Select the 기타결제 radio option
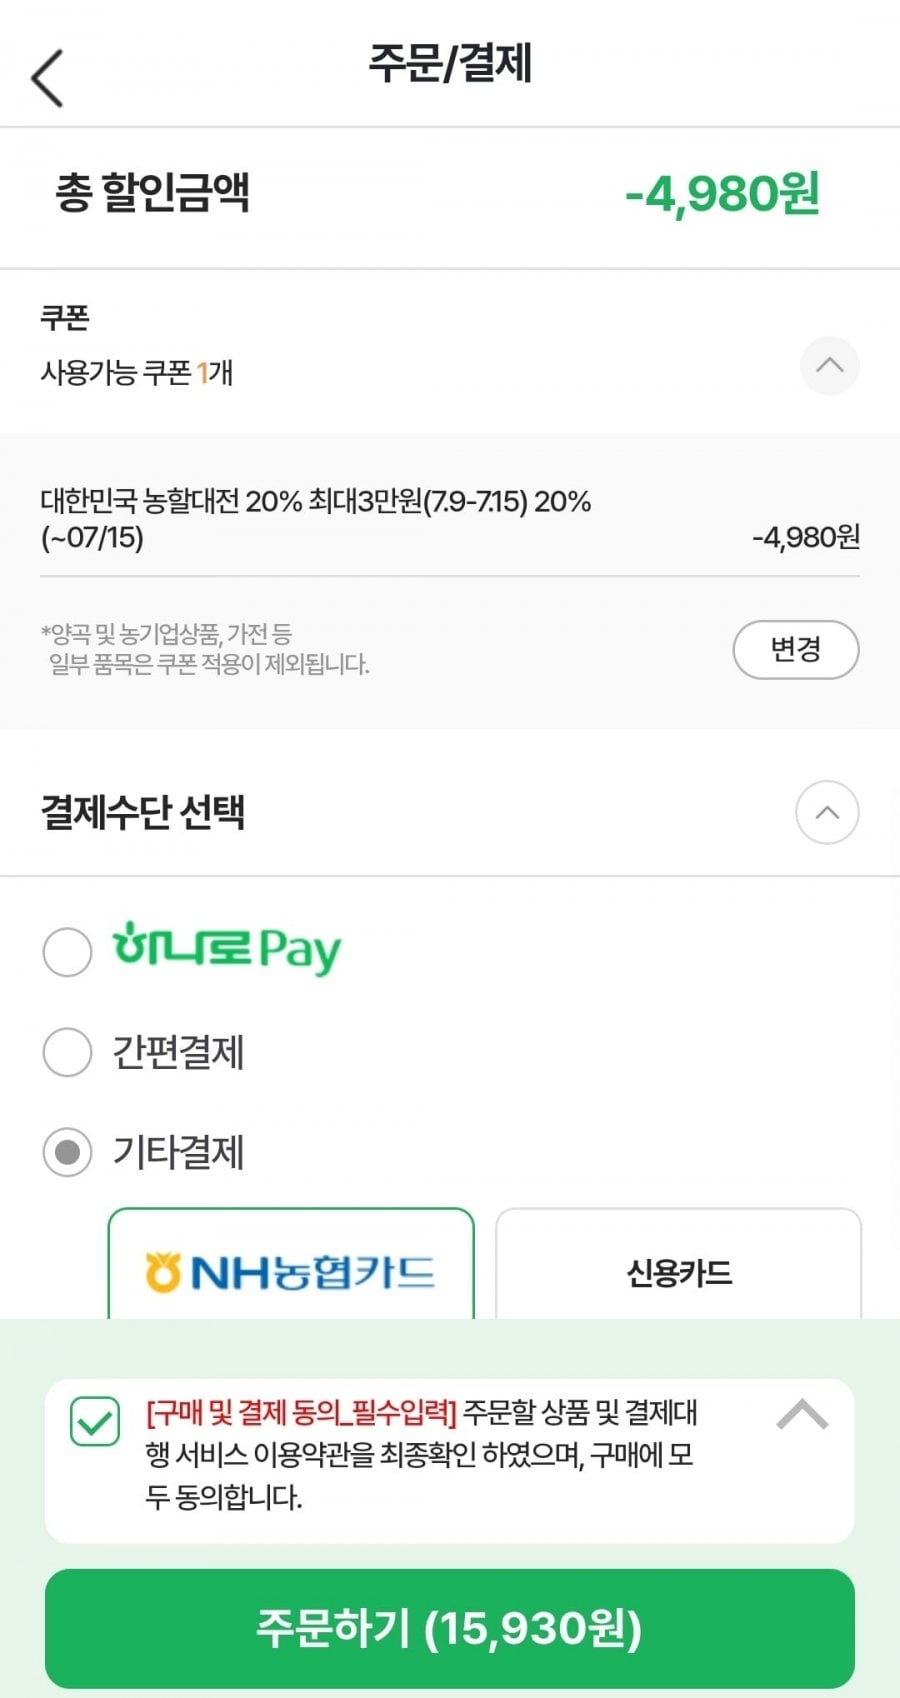The height and width of the screenshot is (1698, 900). pos(67,1153)
